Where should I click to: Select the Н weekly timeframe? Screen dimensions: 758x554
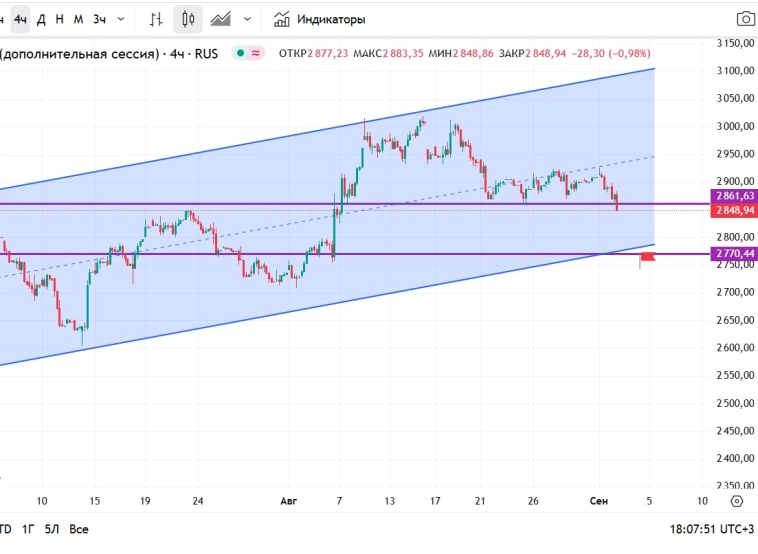60,19
